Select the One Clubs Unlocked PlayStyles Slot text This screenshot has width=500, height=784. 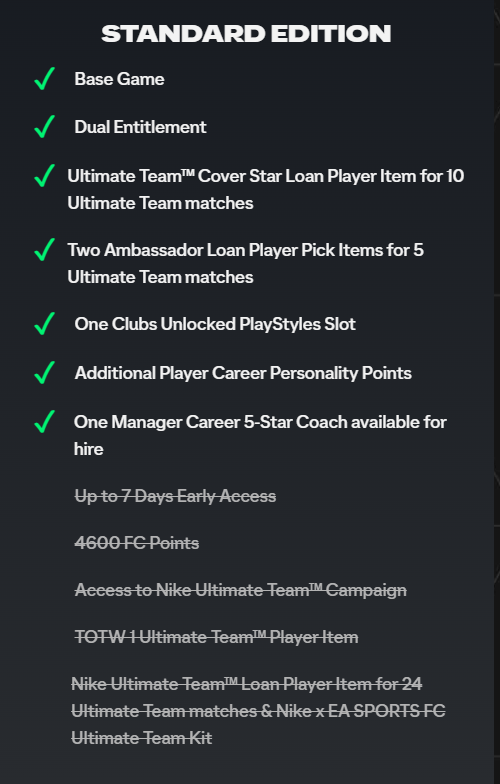215,324
